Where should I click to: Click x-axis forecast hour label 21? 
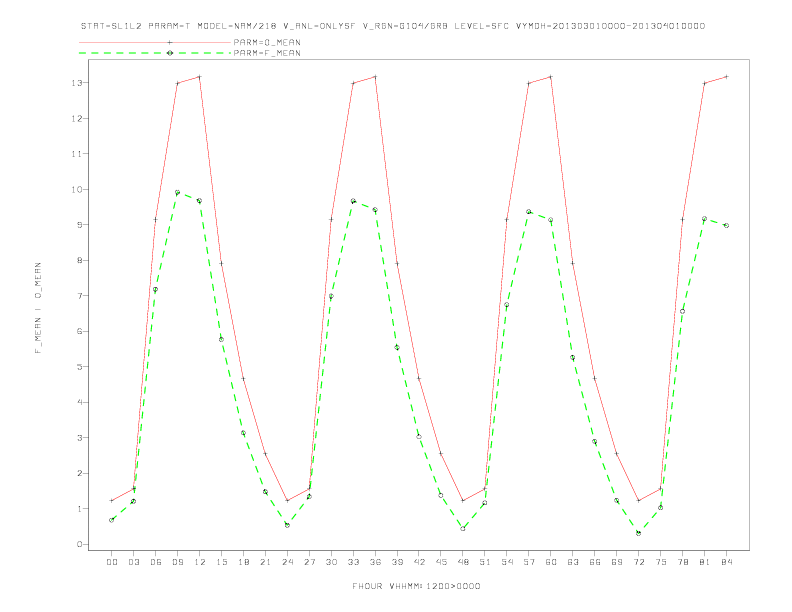coord(265,562)
